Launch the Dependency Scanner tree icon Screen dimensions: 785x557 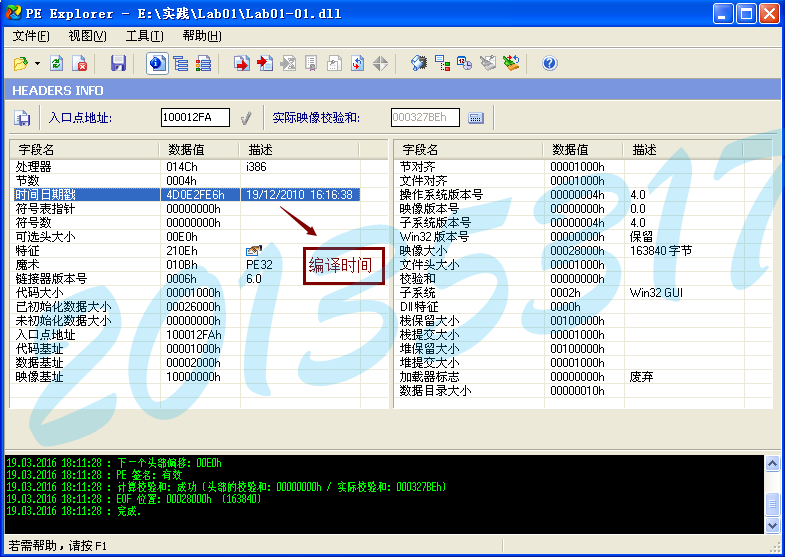pos(443,64)
